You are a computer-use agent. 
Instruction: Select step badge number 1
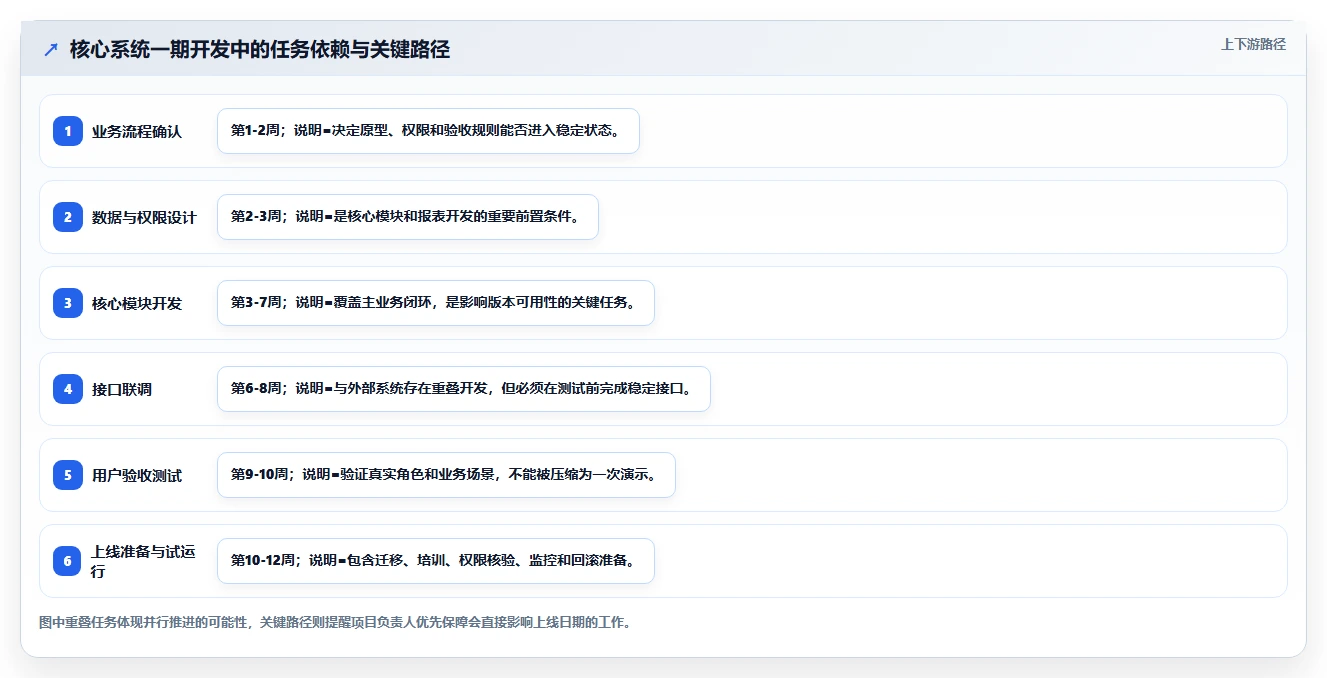tap(68, 131)
